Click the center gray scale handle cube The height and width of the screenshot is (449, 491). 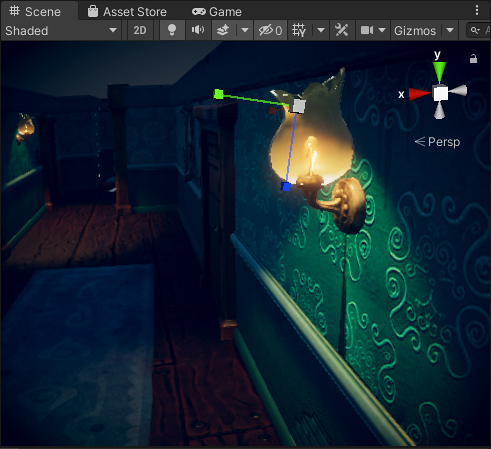pyautogui.click(x=299, y=106)
